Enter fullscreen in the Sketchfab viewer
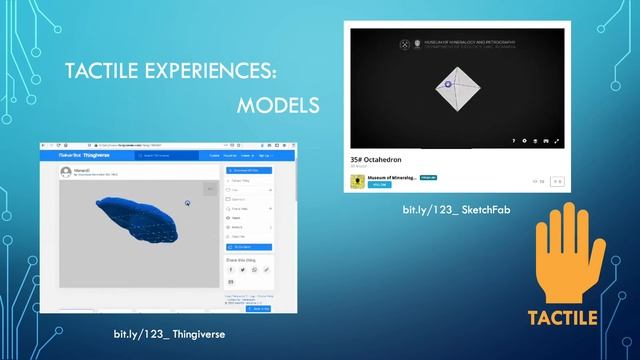Image resolution: width=640 pixels, height=360 pixels. [556, 141]
